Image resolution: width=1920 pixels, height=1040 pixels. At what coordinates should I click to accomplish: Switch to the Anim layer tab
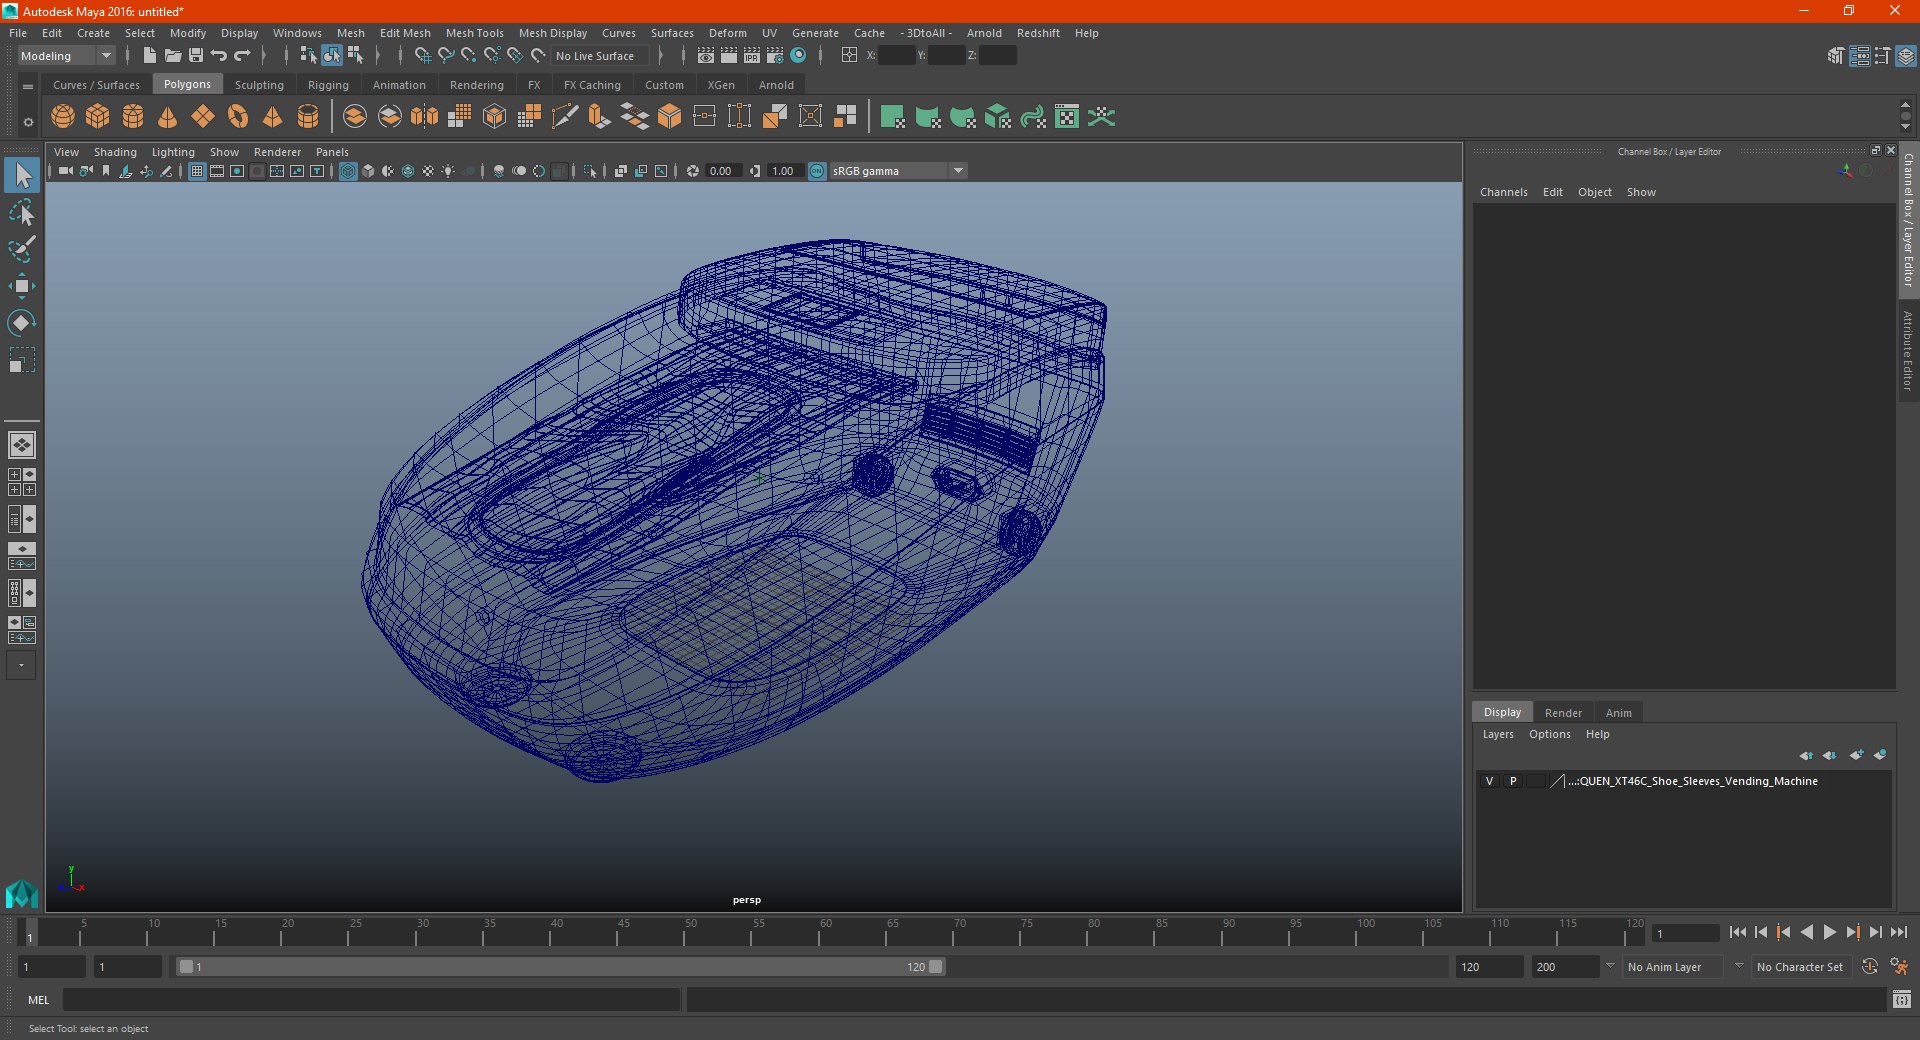click(x=1618, y=713)
